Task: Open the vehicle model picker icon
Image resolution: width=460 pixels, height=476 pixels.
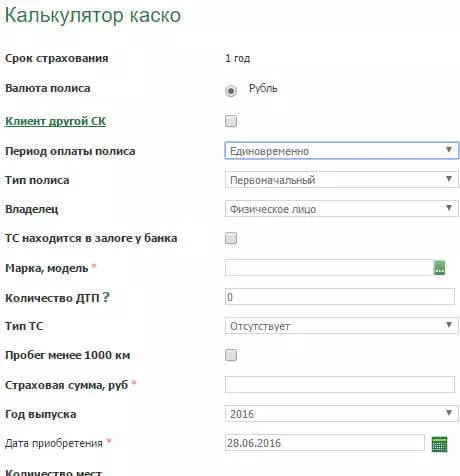Action: [439, 268]
